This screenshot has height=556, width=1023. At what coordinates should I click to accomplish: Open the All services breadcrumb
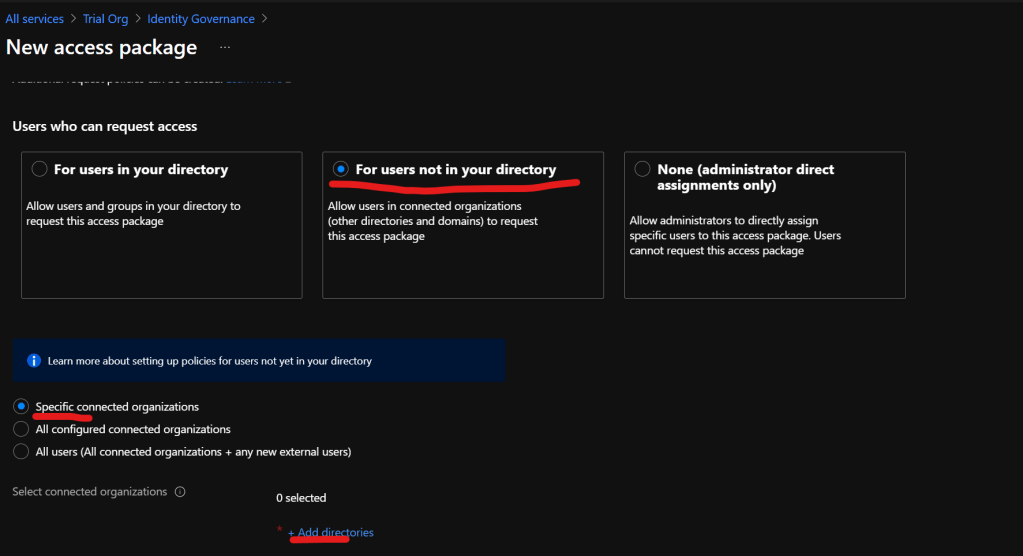click(34, 19)
